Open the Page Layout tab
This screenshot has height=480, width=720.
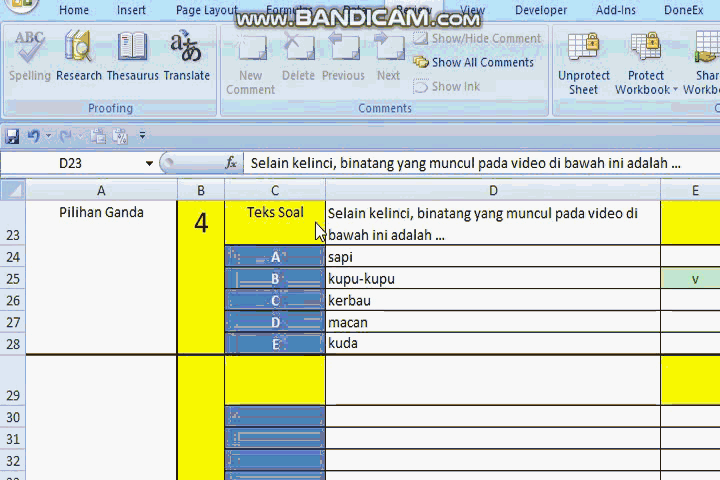(207, 10)
